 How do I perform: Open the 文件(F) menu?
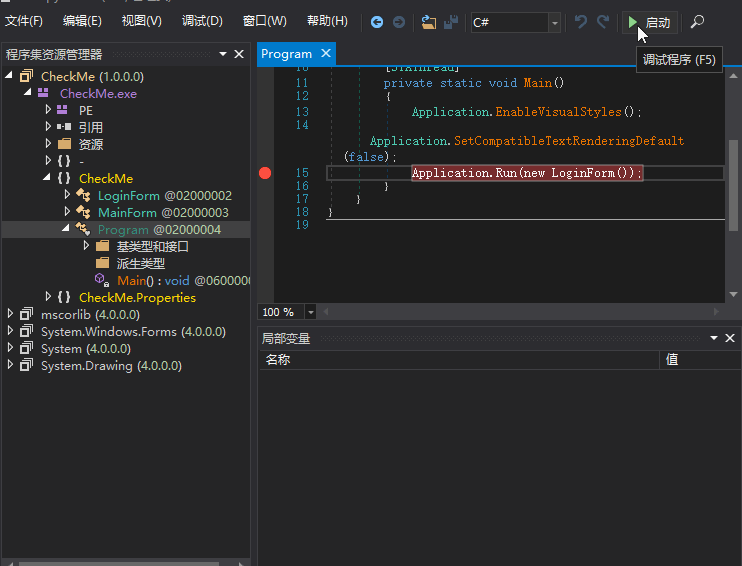(24, 21)
